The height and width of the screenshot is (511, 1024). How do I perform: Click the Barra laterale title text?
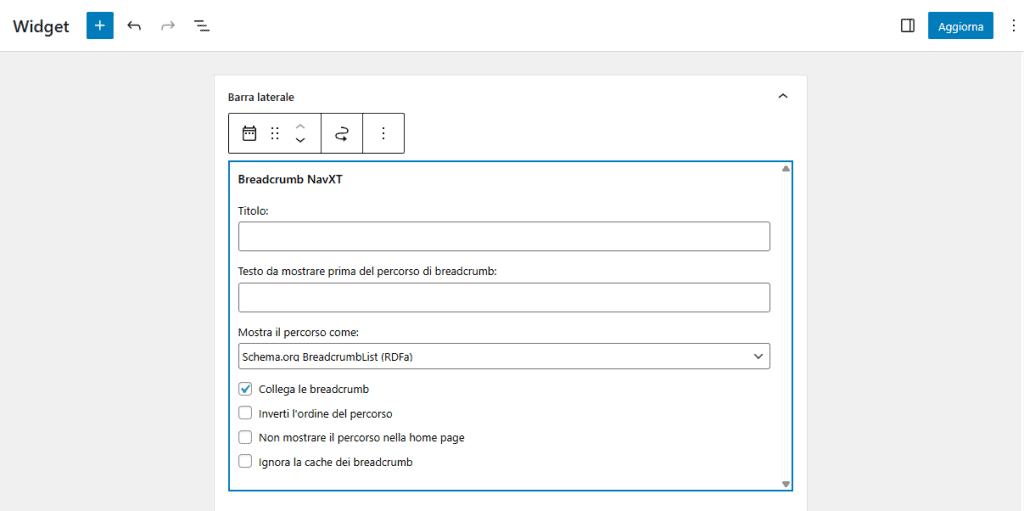261,97
